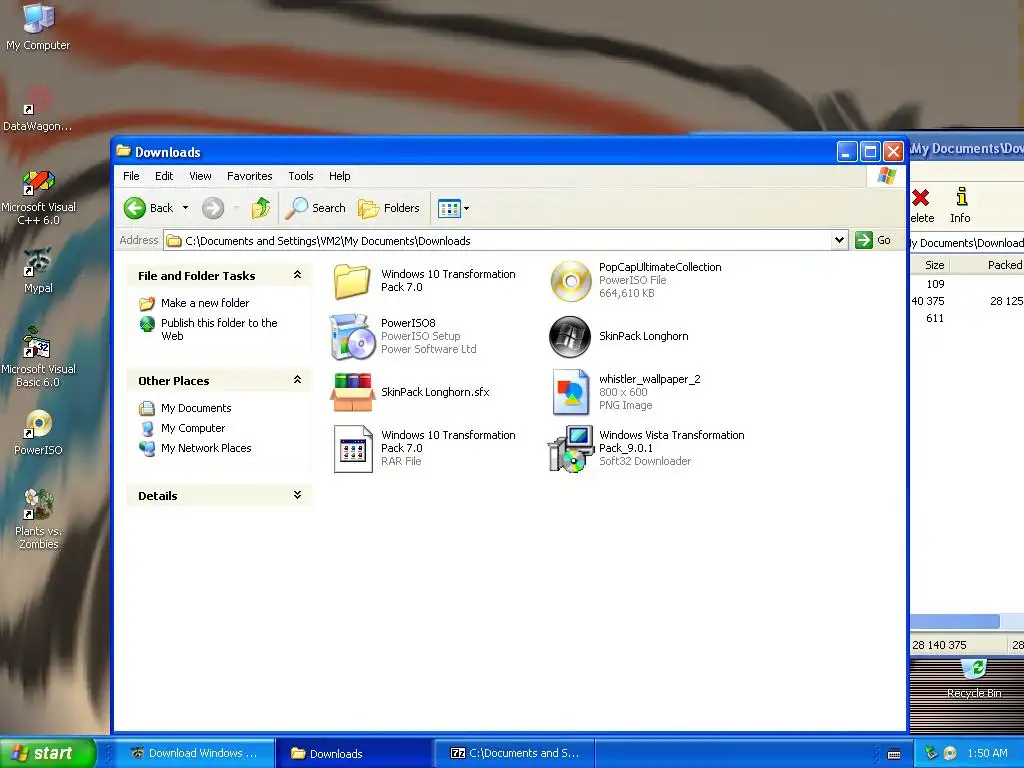Screen dimensions: 1024x768
Task: Click the Windows flag logo throbber
Action: (x=887, y=176)
